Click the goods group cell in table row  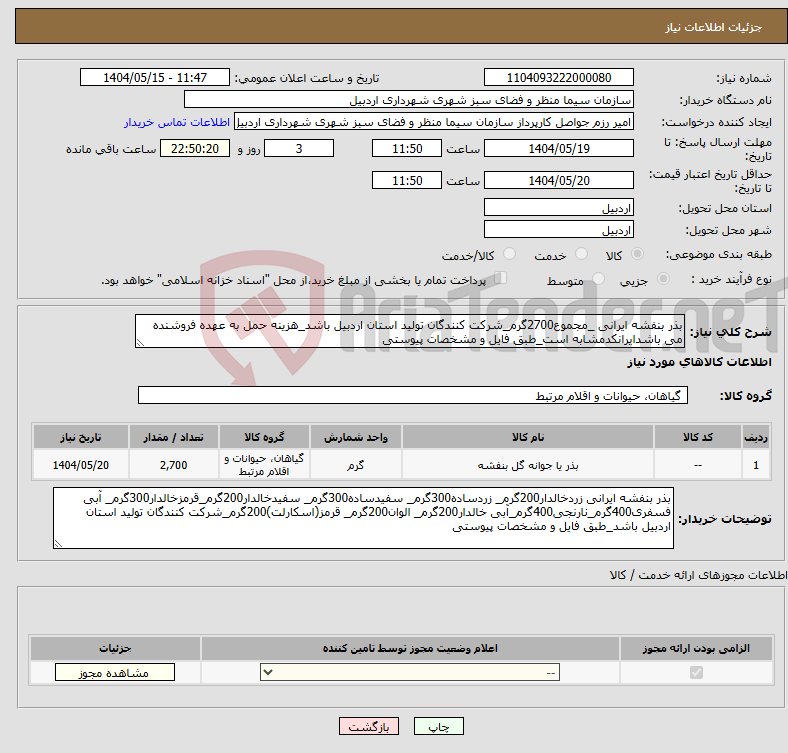(x=264, y=465)
